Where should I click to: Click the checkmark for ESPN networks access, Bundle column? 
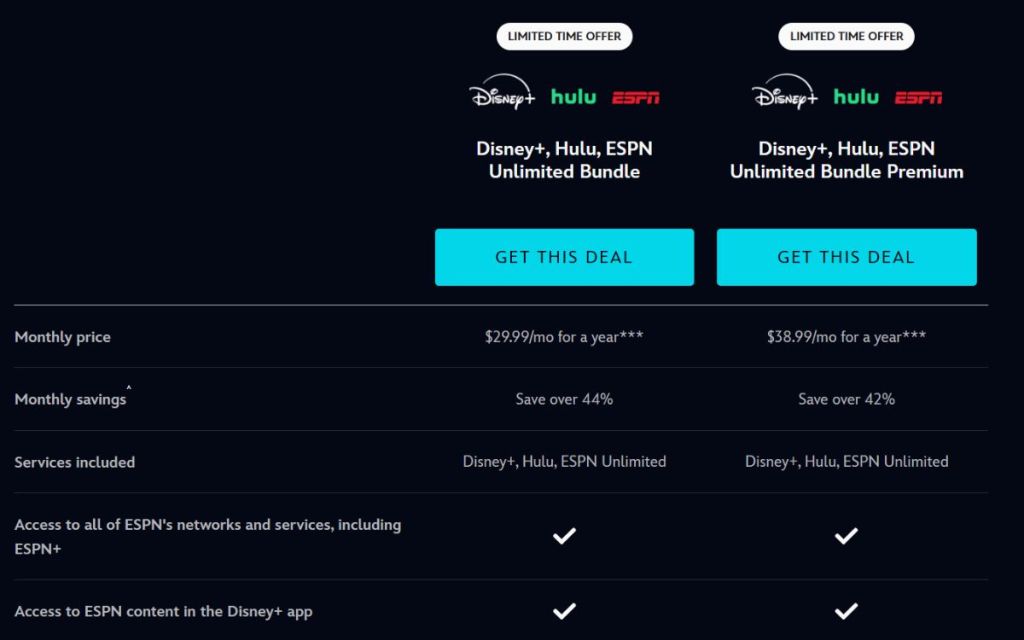[563, 536]
